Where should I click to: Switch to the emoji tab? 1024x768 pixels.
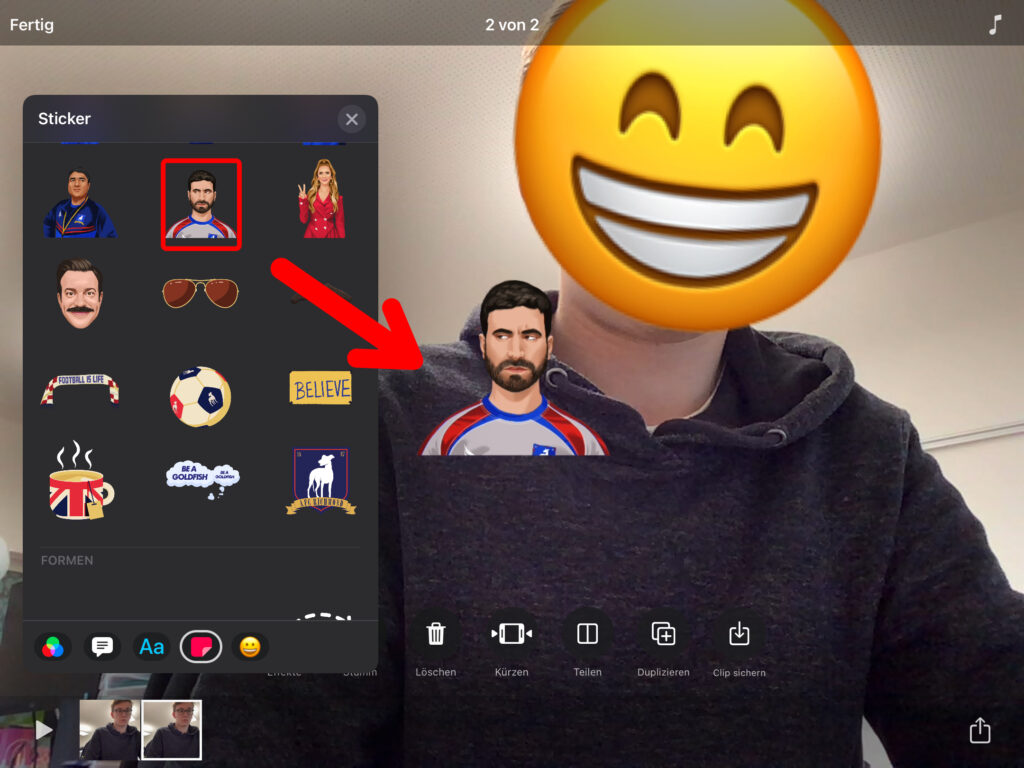click(x=250, y=647)
